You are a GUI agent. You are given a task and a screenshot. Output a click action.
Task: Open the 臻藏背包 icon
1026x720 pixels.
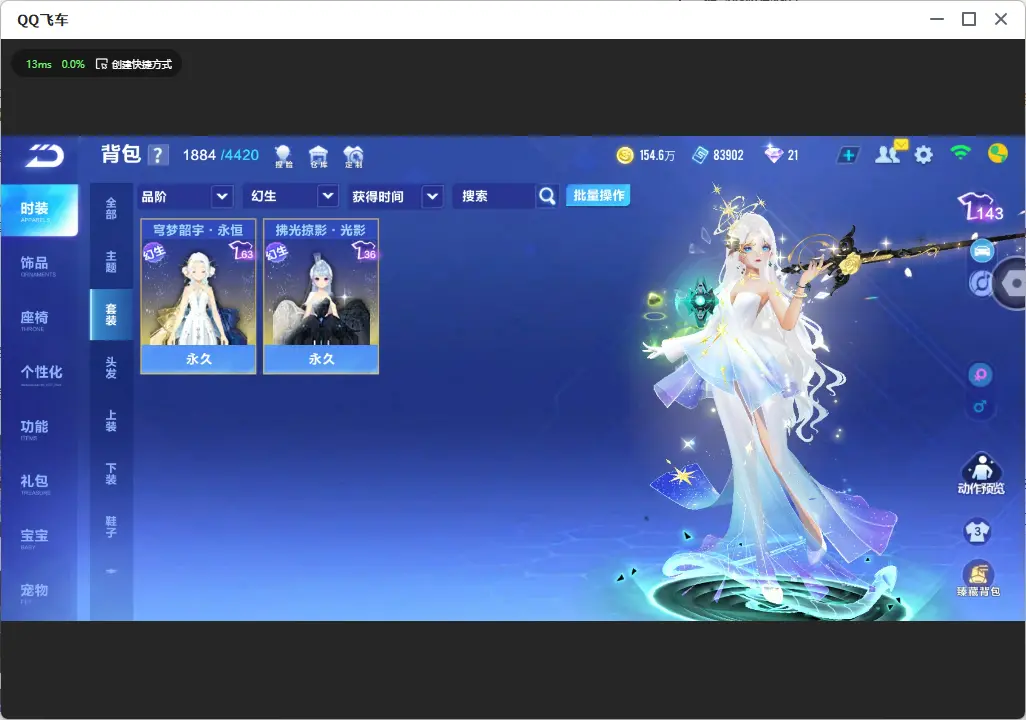coord(978,579)
